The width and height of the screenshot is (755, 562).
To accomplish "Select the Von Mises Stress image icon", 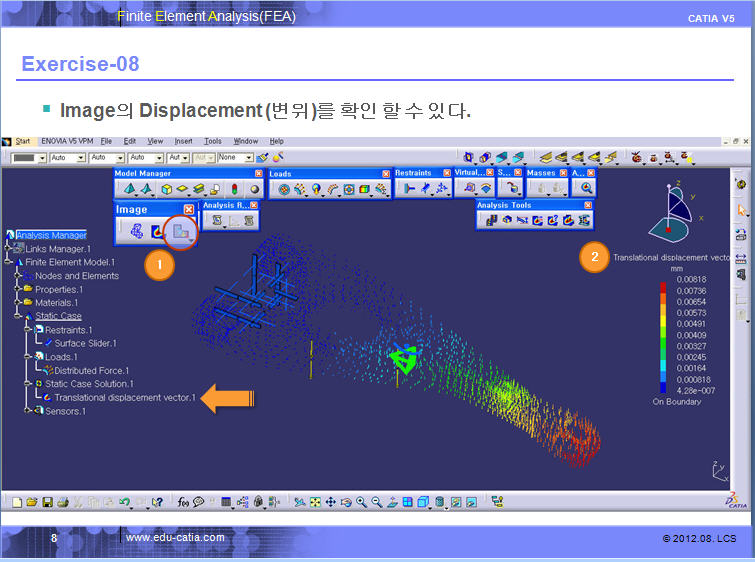I will tap(157, 231).
